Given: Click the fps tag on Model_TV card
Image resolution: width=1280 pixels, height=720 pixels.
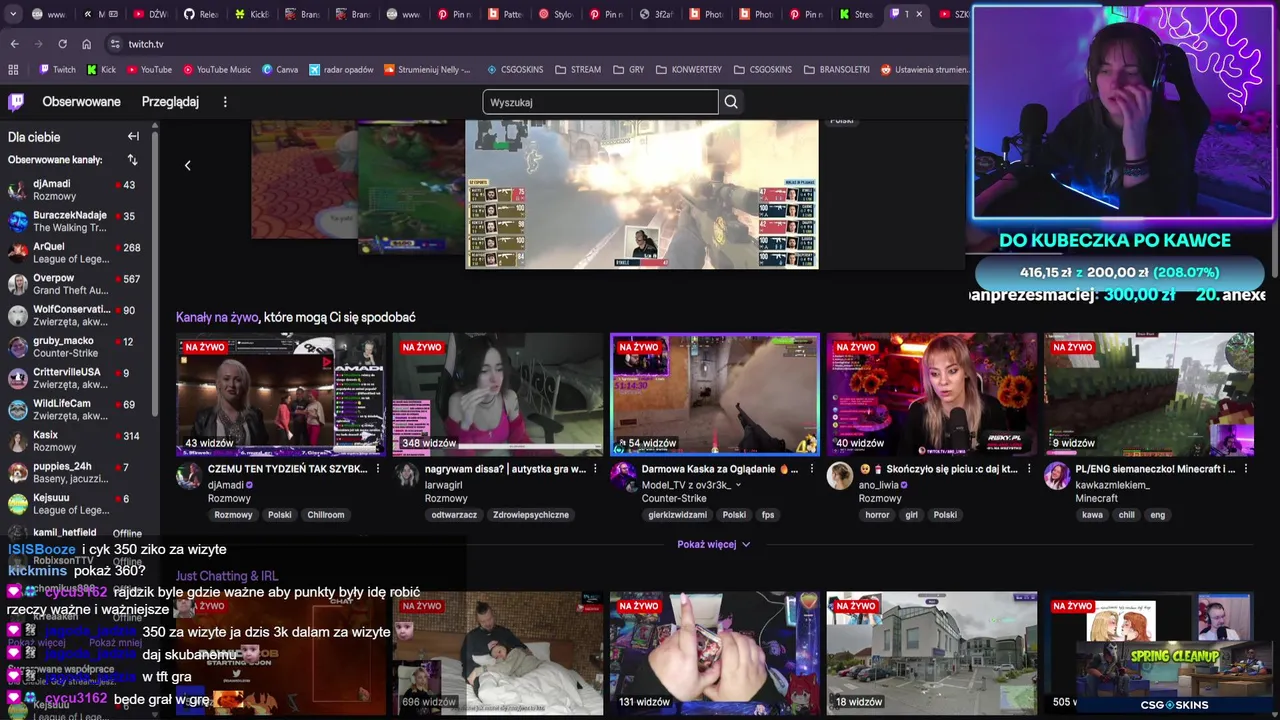Looking at the screenshot, I should (768, 515).
